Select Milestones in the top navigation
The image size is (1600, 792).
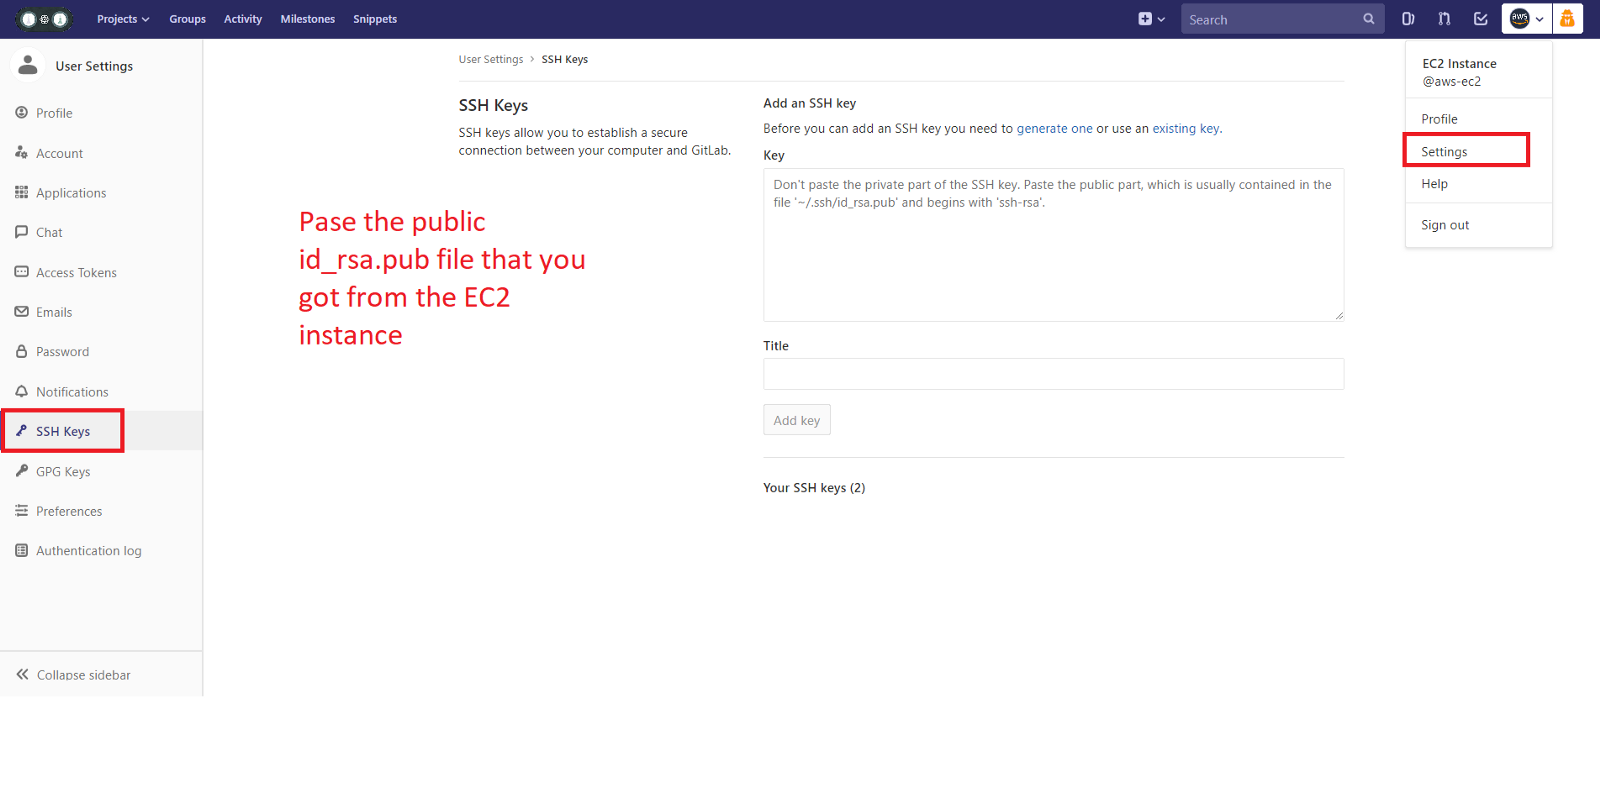[x=308, y=19]
